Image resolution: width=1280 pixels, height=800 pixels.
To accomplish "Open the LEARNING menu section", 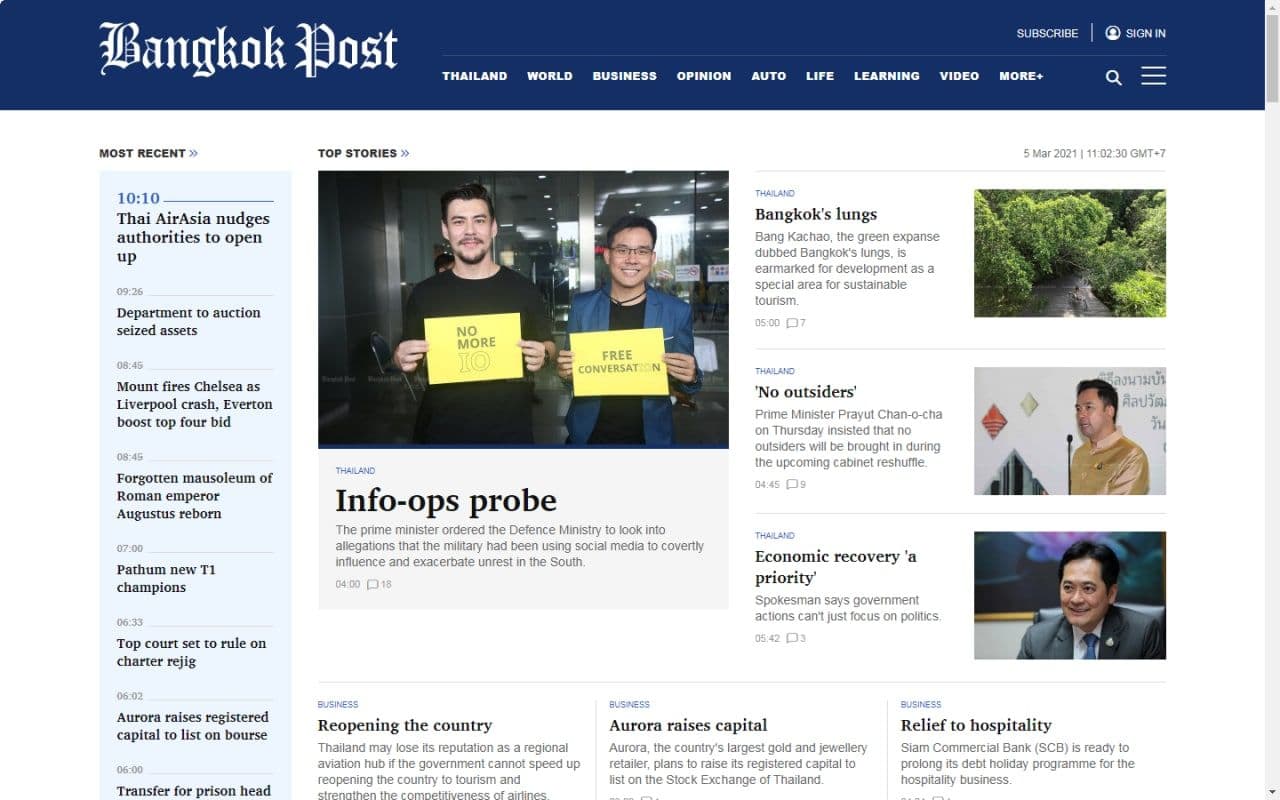I will coord(887,76).
